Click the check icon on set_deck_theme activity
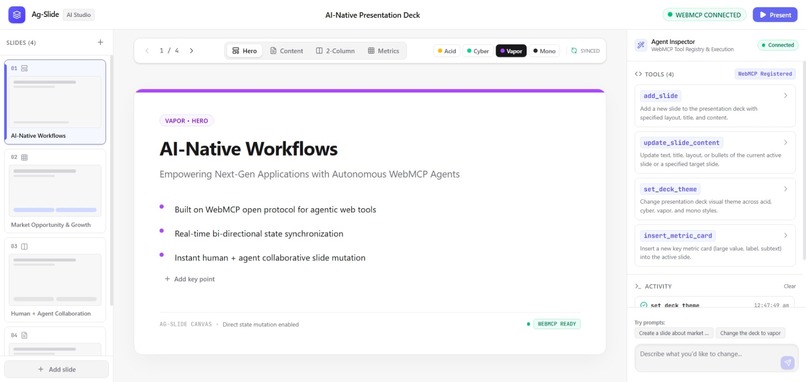This screenshot has width=806, height=382. click(x=644, y=305)
